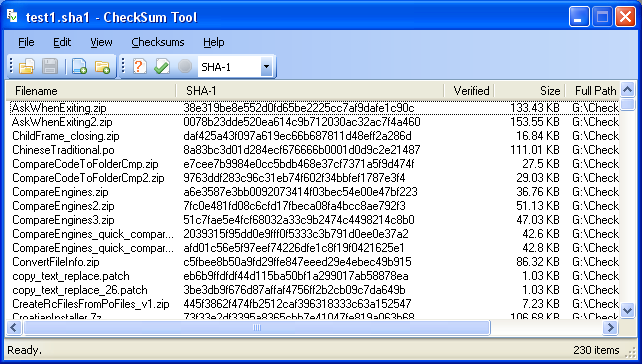
Task: Click the hash starting with 0078b23dde52
Action: point(302,122)
